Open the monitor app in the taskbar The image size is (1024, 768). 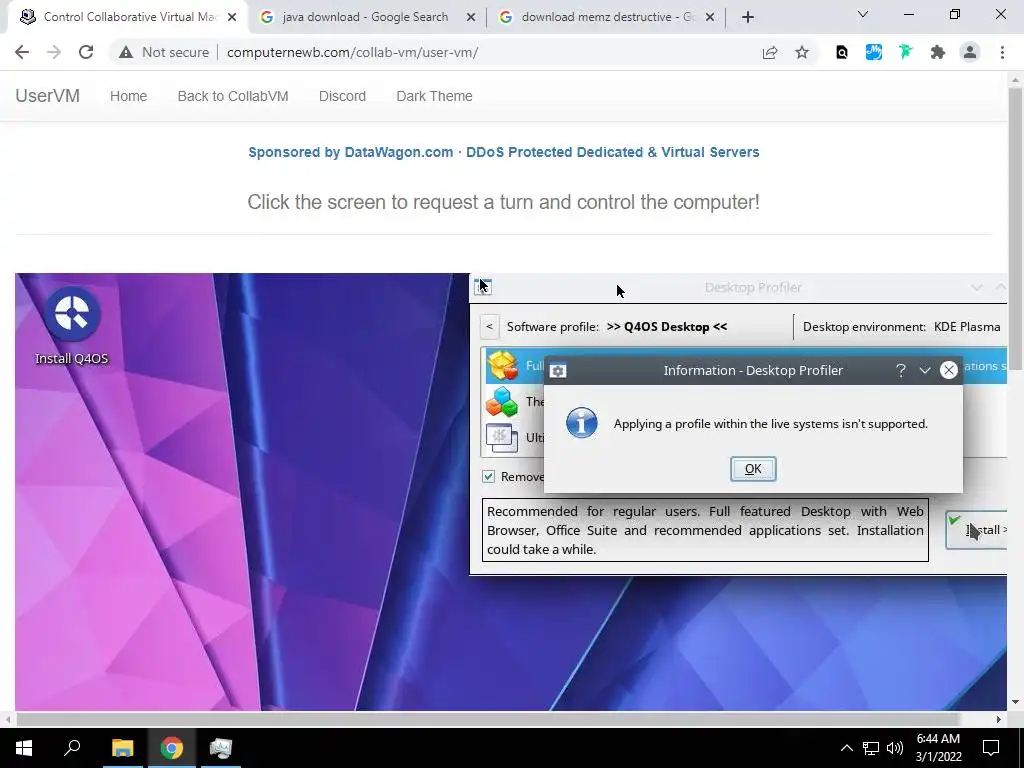221,748
